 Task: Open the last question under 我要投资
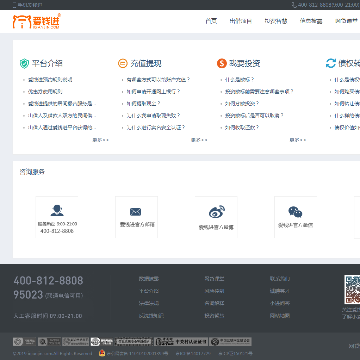[242, 128]
